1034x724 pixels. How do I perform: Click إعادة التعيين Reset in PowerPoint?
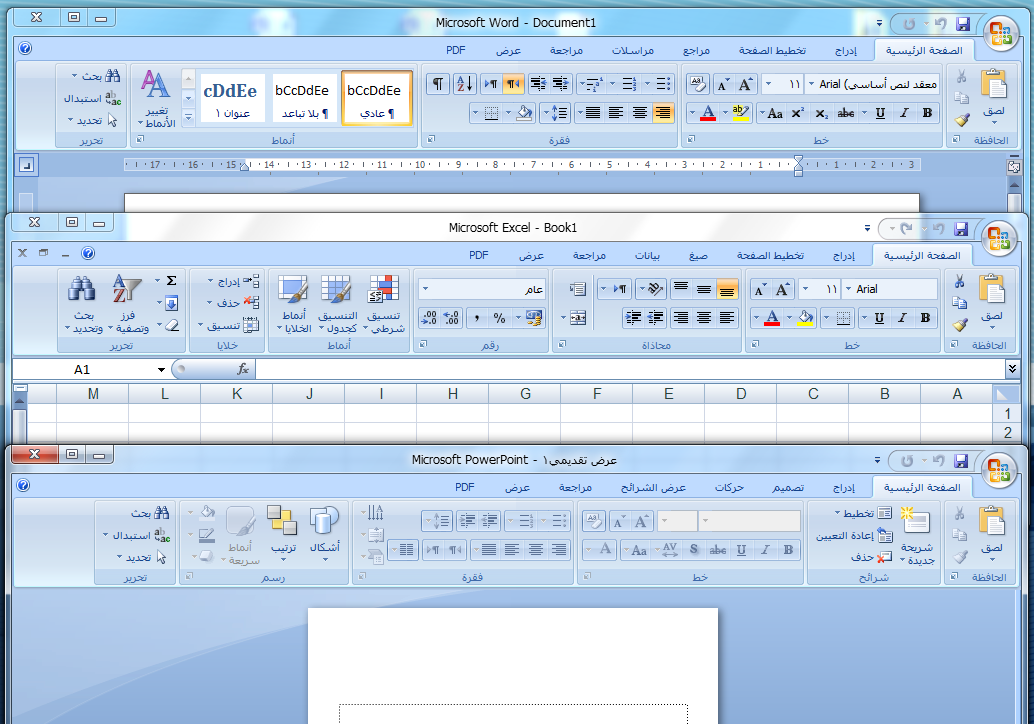coord(855,535)
